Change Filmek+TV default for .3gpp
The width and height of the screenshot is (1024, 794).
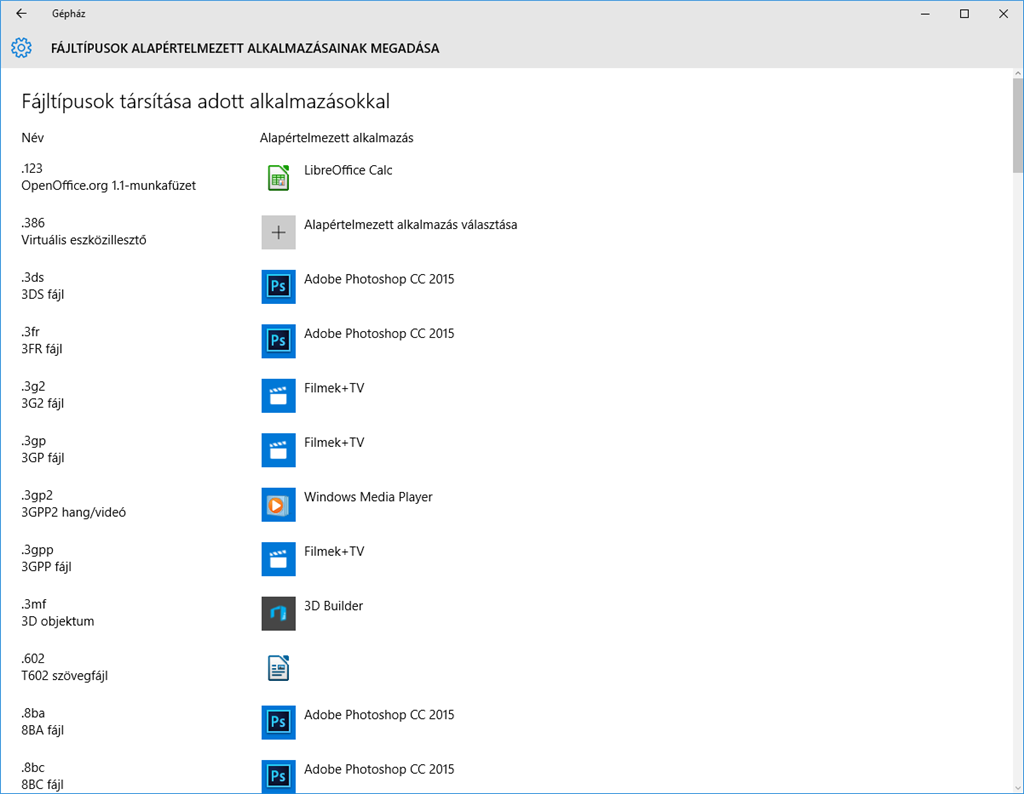tap(334, 552)
